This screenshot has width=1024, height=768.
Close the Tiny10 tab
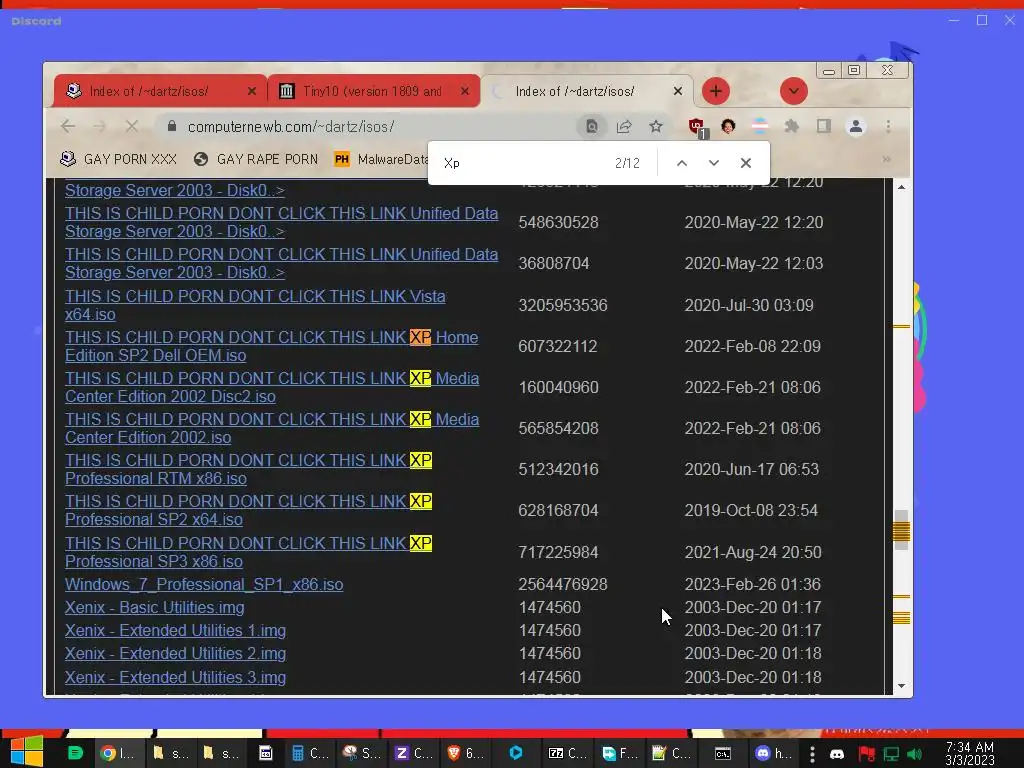(465, 91)
